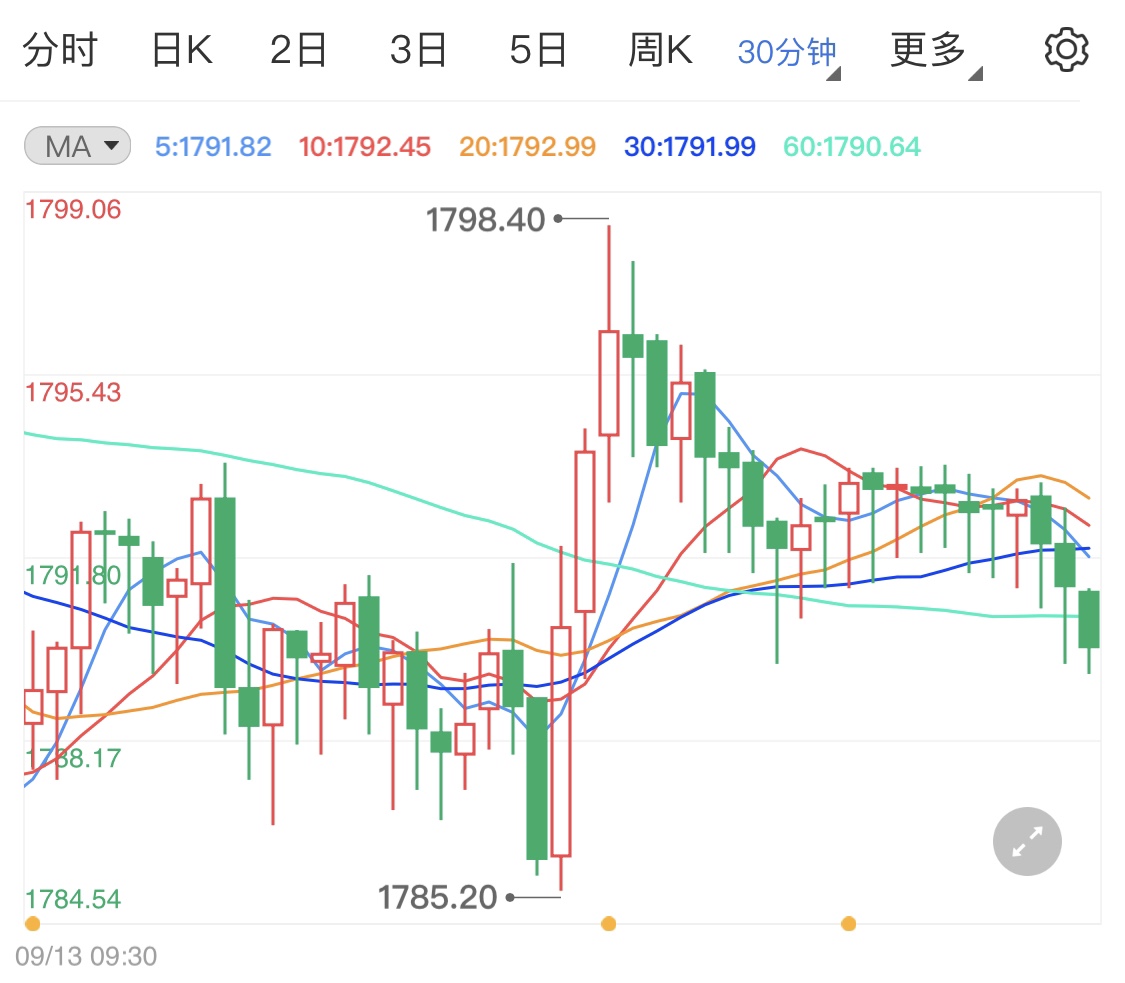This screenshot has height=983, width=1125.
Task: Click the low price label 1785.20
Action: click(x=438, y=898)
